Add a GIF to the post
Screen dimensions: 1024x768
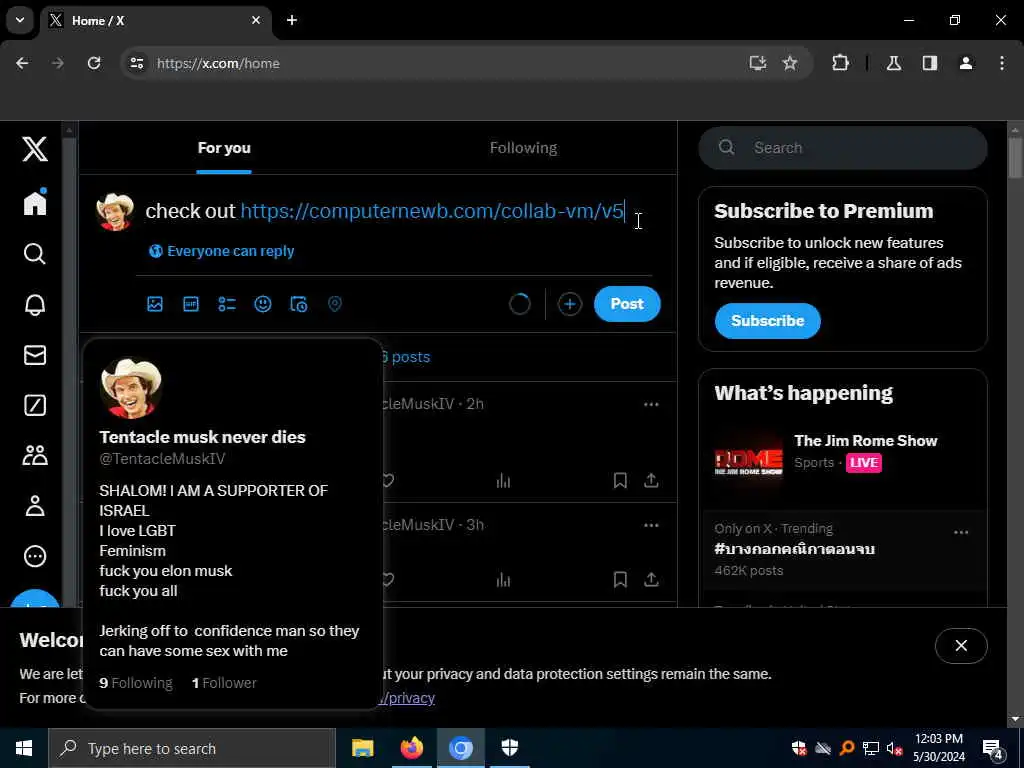(191, 304)
